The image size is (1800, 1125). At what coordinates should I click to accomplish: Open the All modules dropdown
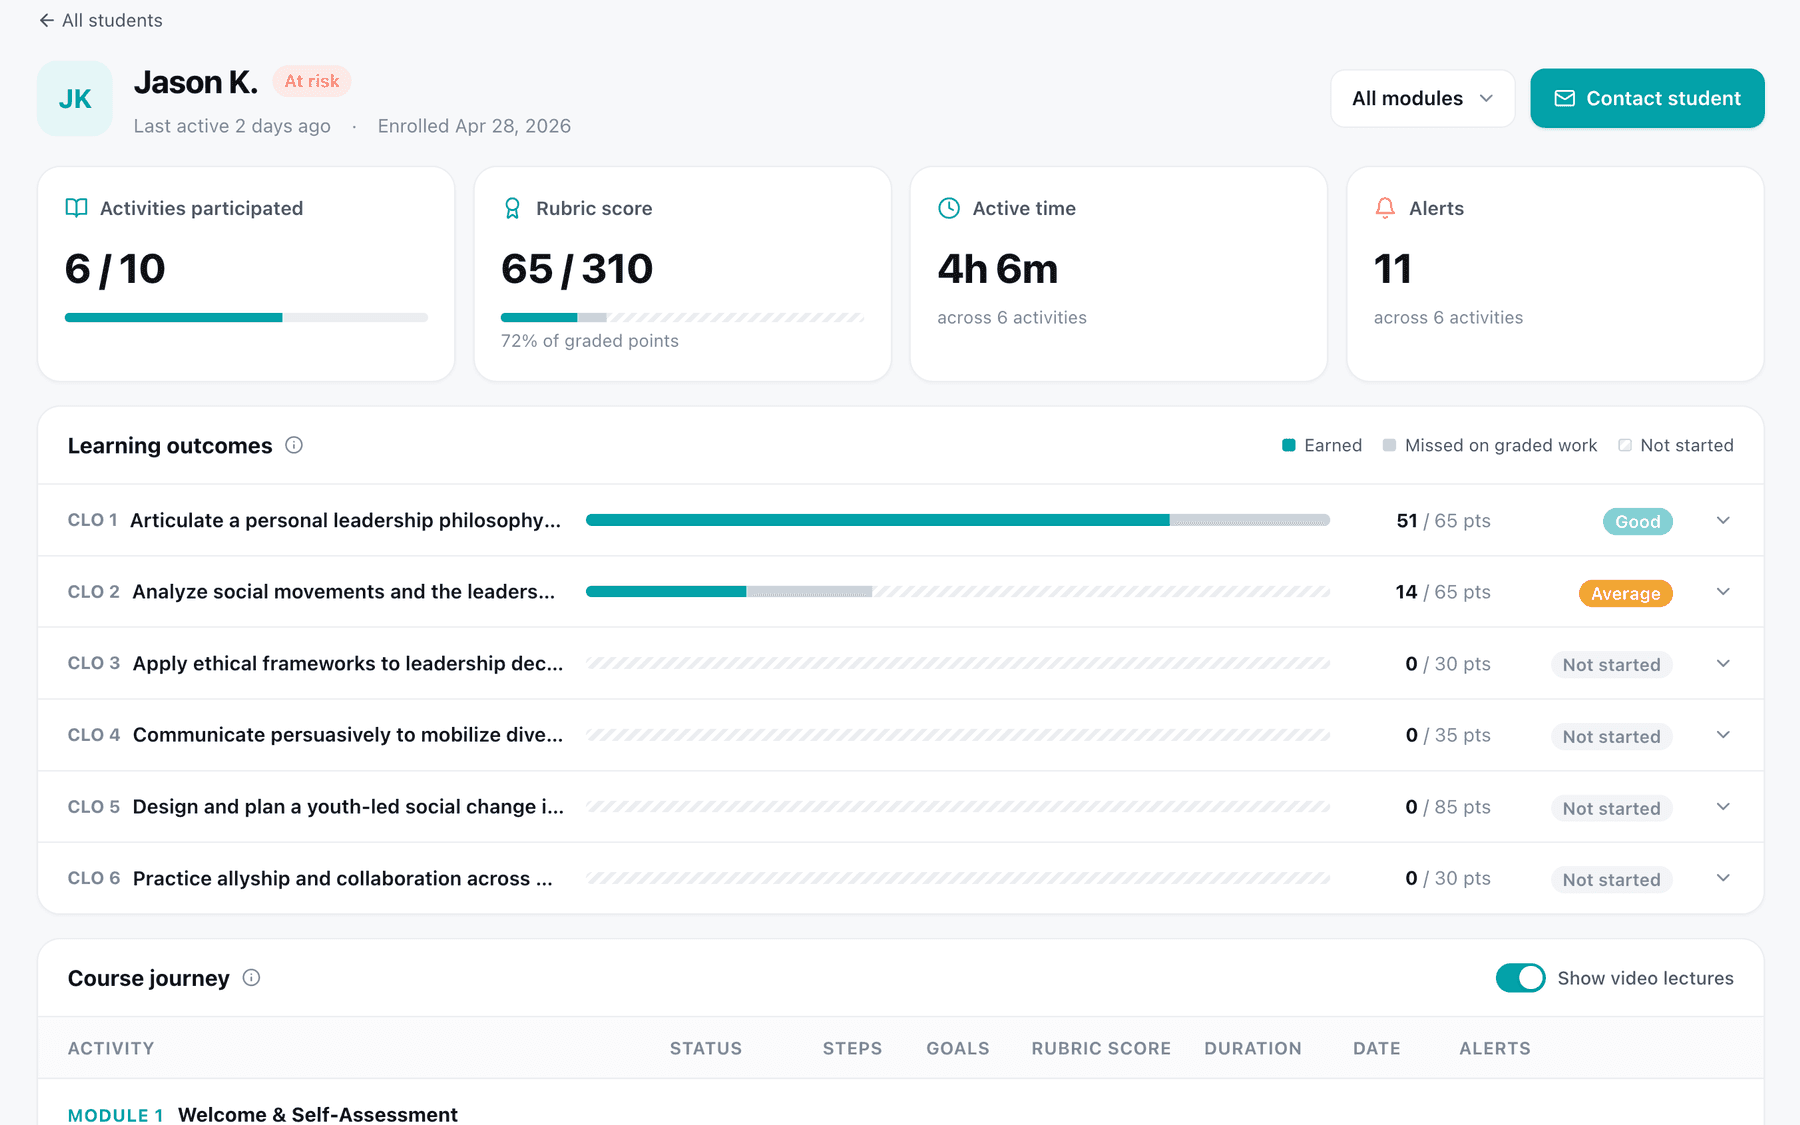[x=1422, y=98]
